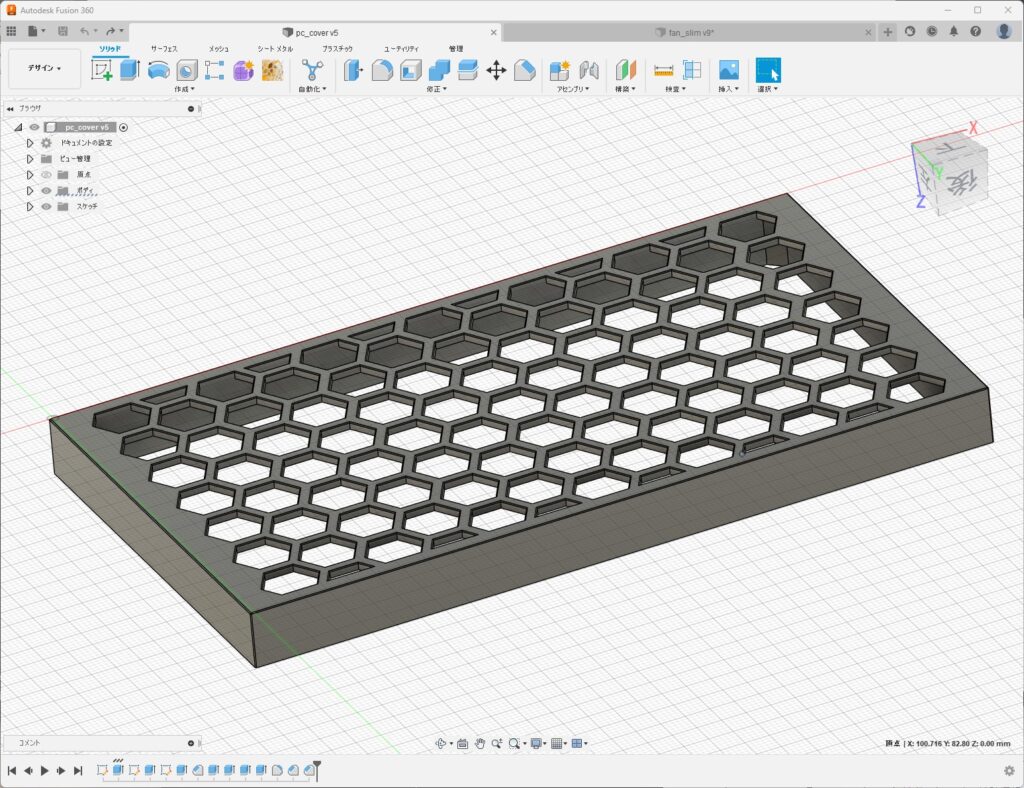Image resolution: width=1024 pixels, height=788 pixels.
Task: Select the Joint tool
Action: tap(588, 70)
